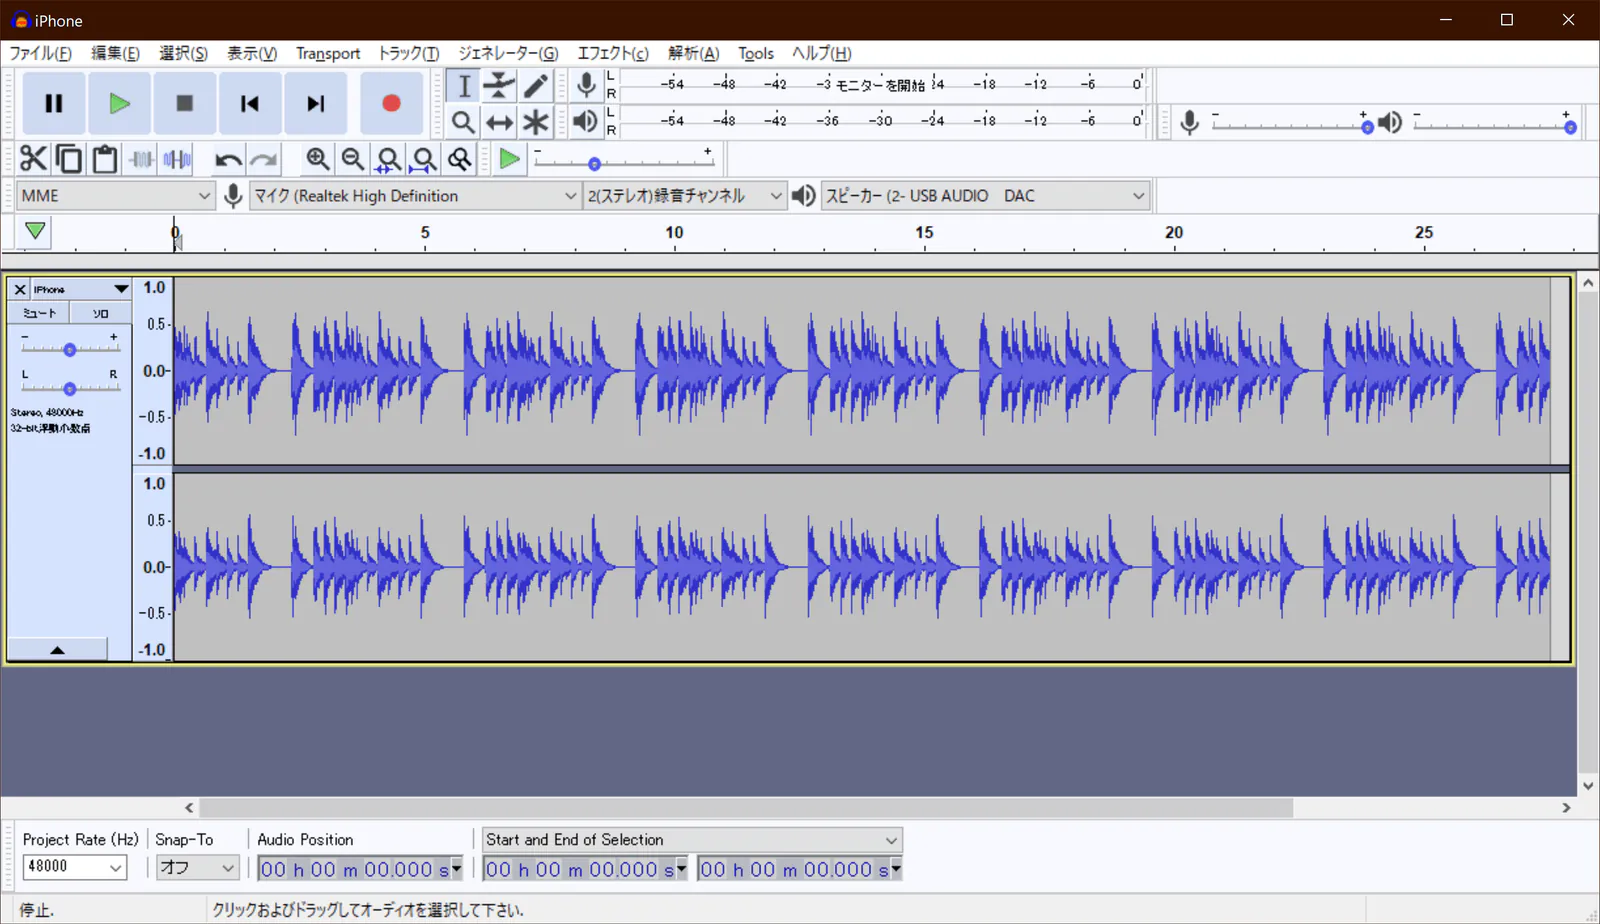Viewport: 1600px width, 924px height.
Task: Select the Time Shift tool
Action: (499, 122)
